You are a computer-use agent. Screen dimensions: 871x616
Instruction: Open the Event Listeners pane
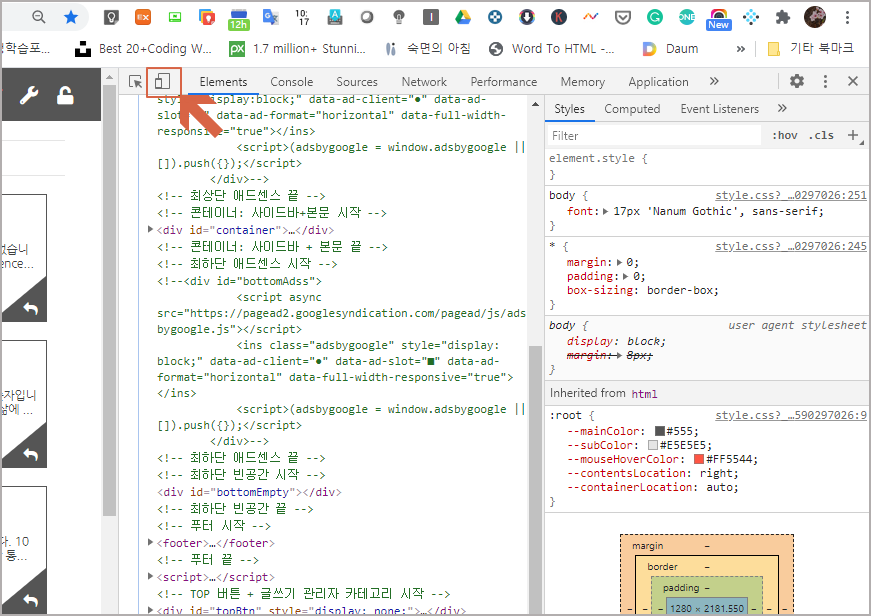coord(719,109)
